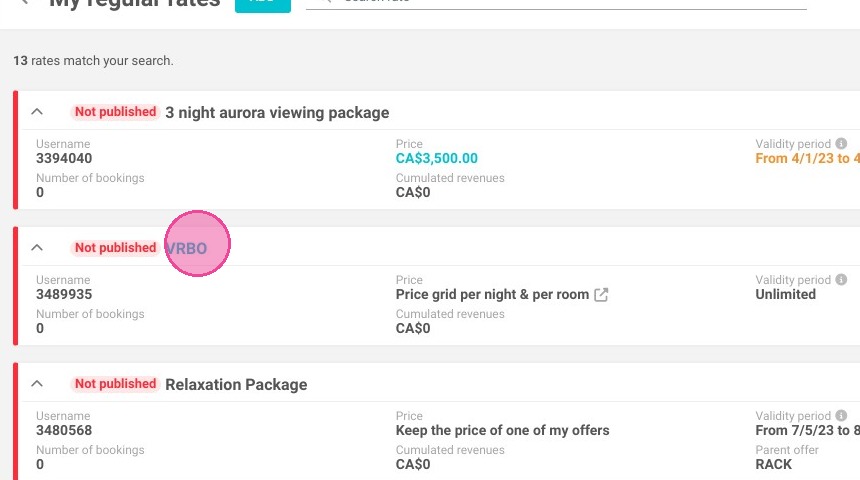Open Price grid per night & per room
860x480 pixels.
tap(493, 295)
